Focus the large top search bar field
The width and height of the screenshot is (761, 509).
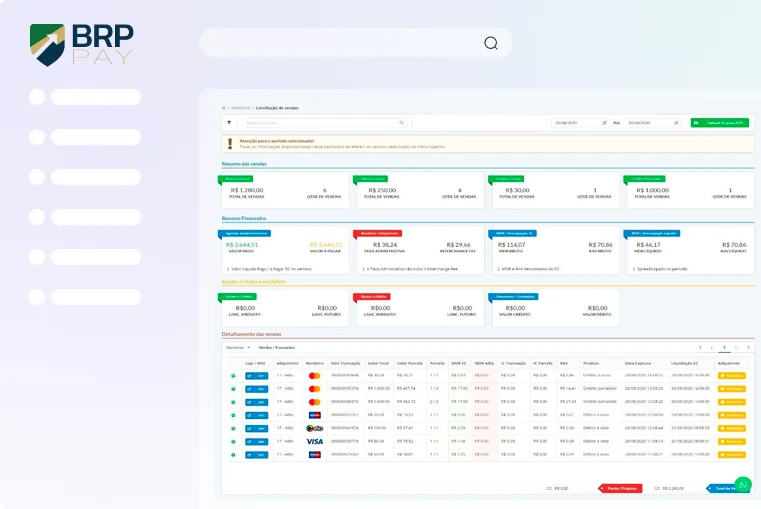tap(355, 43)
